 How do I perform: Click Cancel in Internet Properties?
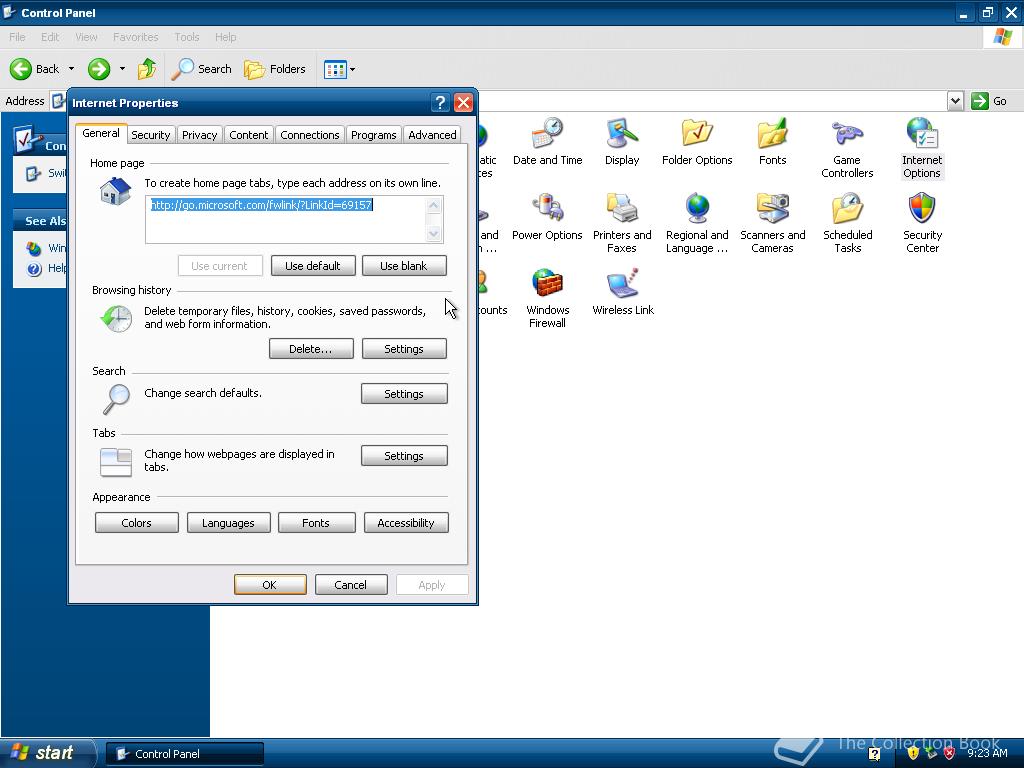351,584
